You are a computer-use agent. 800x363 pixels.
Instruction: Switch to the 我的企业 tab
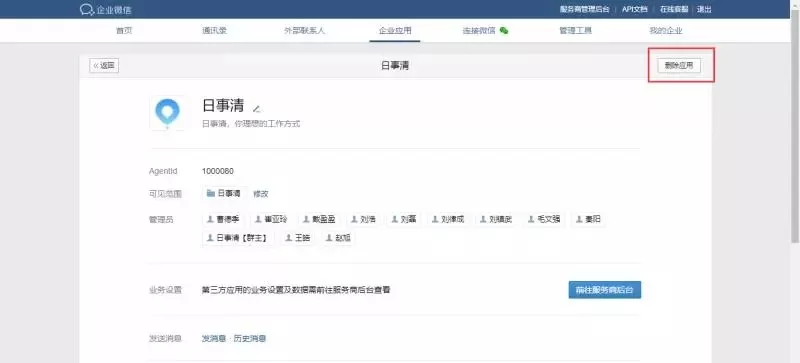tap(666, 30)
